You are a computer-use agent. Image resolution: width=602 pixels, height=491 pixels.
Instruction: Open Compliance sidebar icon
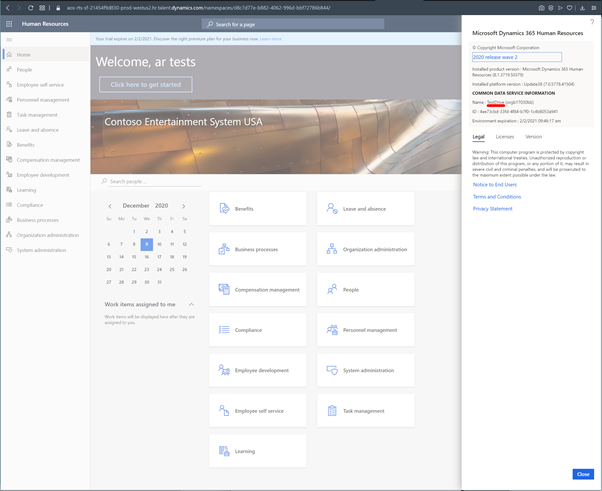[x=9, y=205]
